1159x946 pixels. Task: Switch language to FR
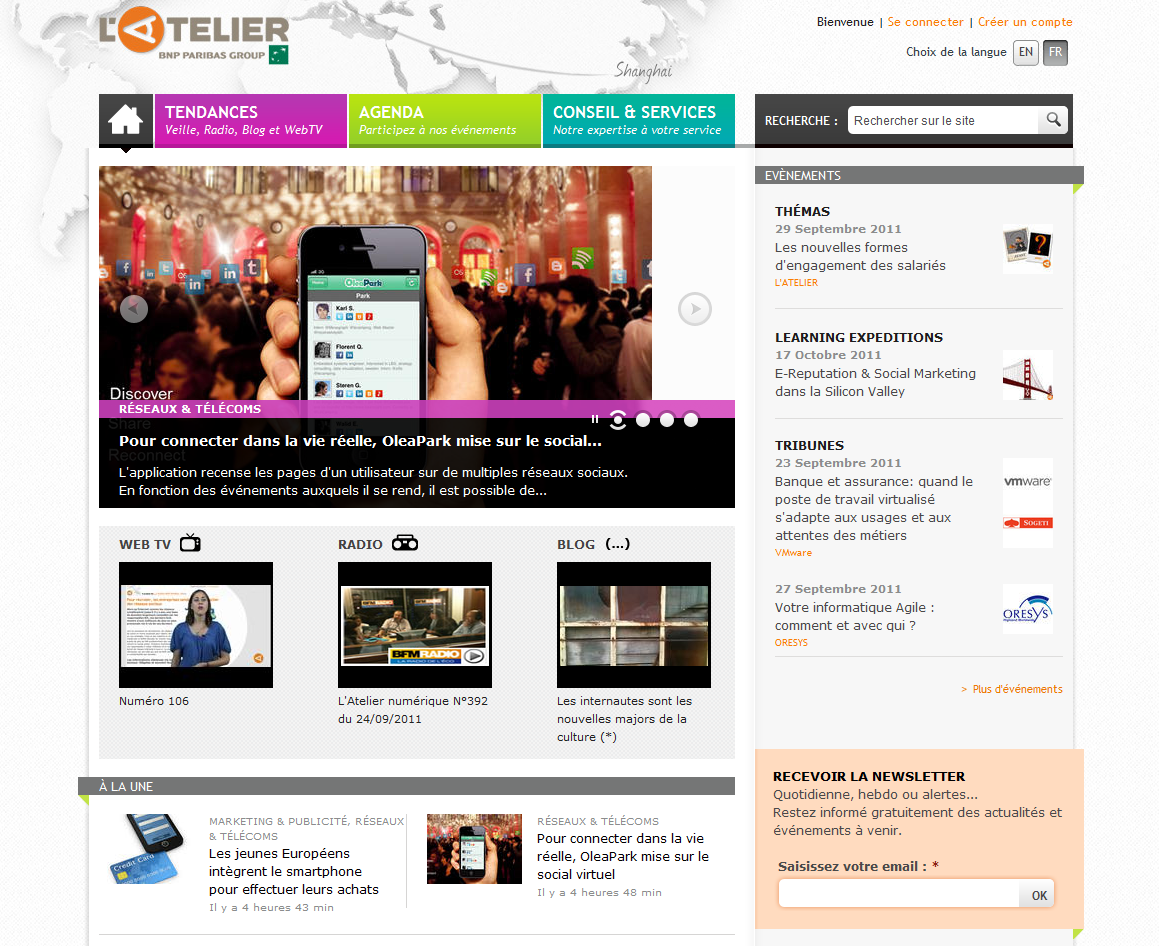1056,52
